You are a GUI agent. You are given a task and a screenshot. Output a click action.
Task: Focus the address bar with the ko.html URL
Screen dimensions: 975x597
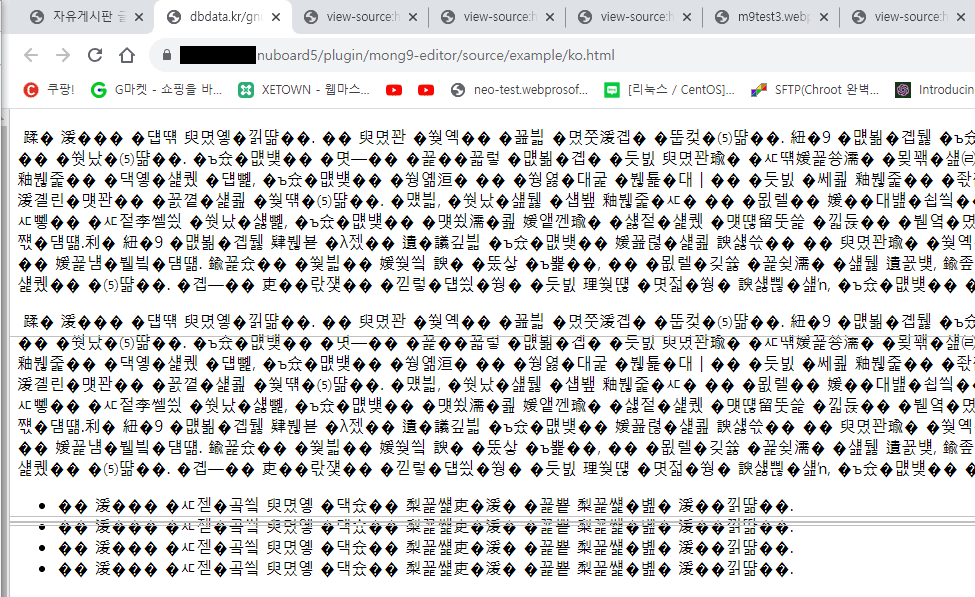pos(560,55)
